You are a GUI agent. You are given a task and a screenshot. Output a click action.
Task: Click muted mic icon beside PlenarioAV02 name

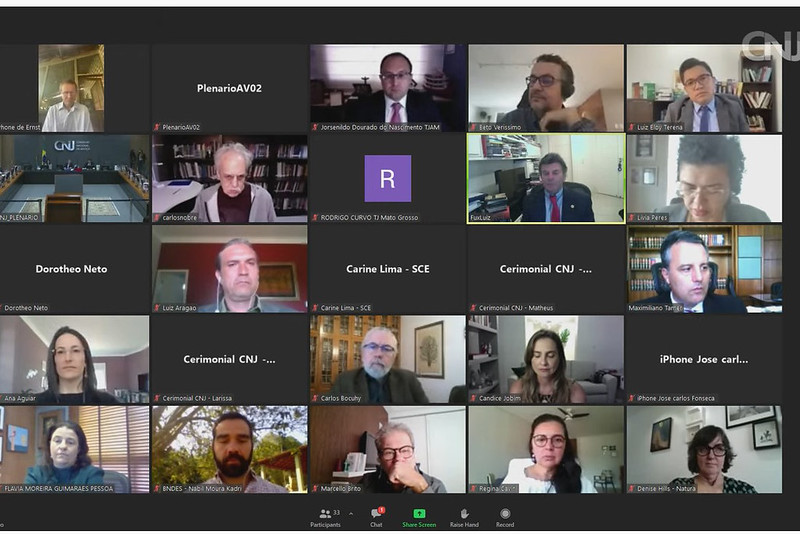pos(157,127)
